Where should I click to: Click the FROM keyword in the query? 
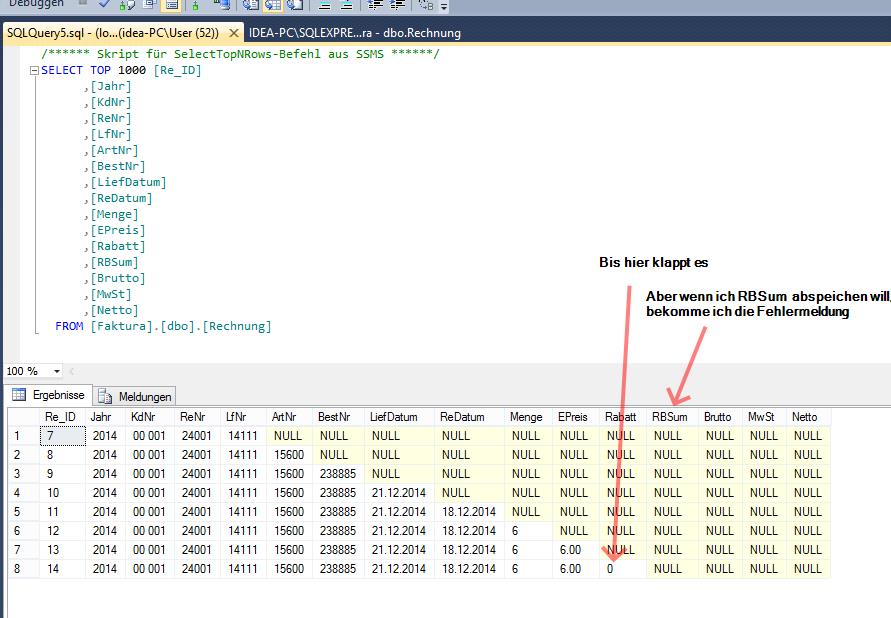click(69, 327)
